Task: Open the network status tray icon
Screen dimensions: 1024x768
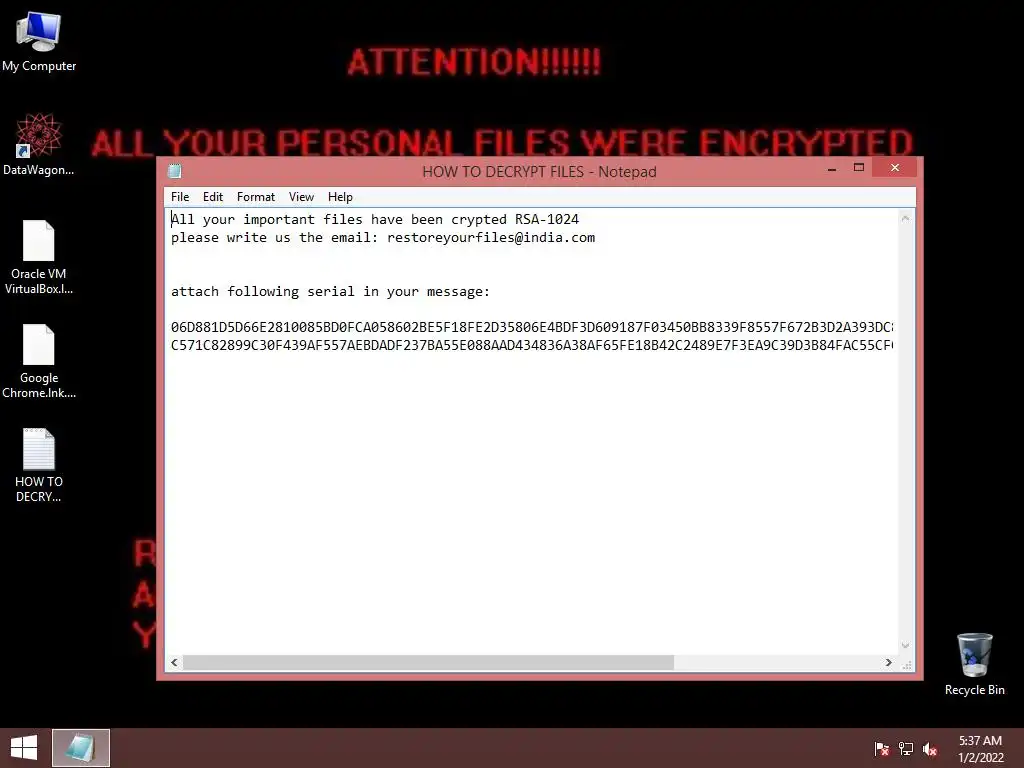Action: pos(906,749)
